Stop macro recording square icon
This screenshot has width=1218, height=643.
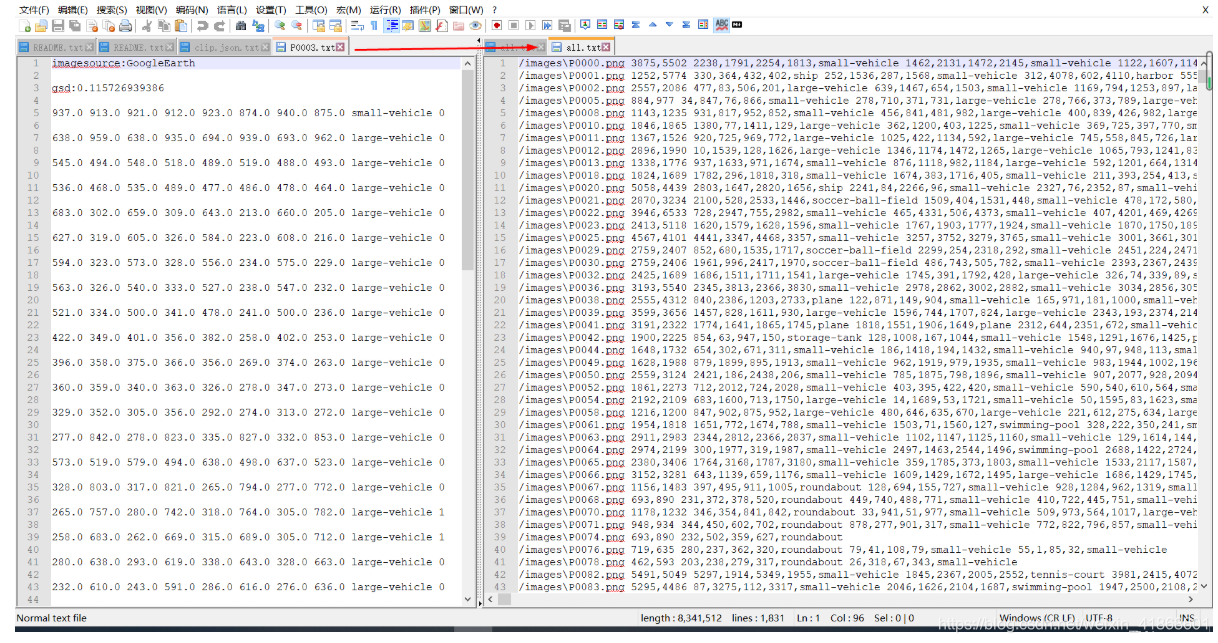513,25
